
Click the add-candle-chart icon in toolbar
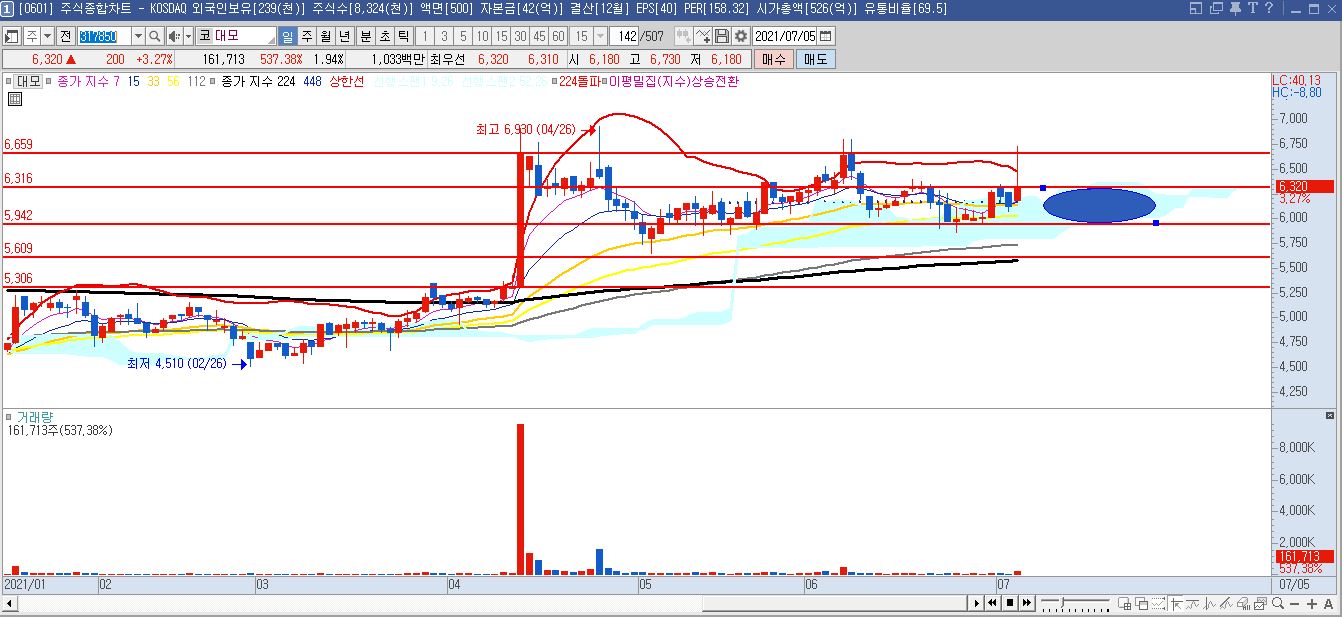(684, 36)
